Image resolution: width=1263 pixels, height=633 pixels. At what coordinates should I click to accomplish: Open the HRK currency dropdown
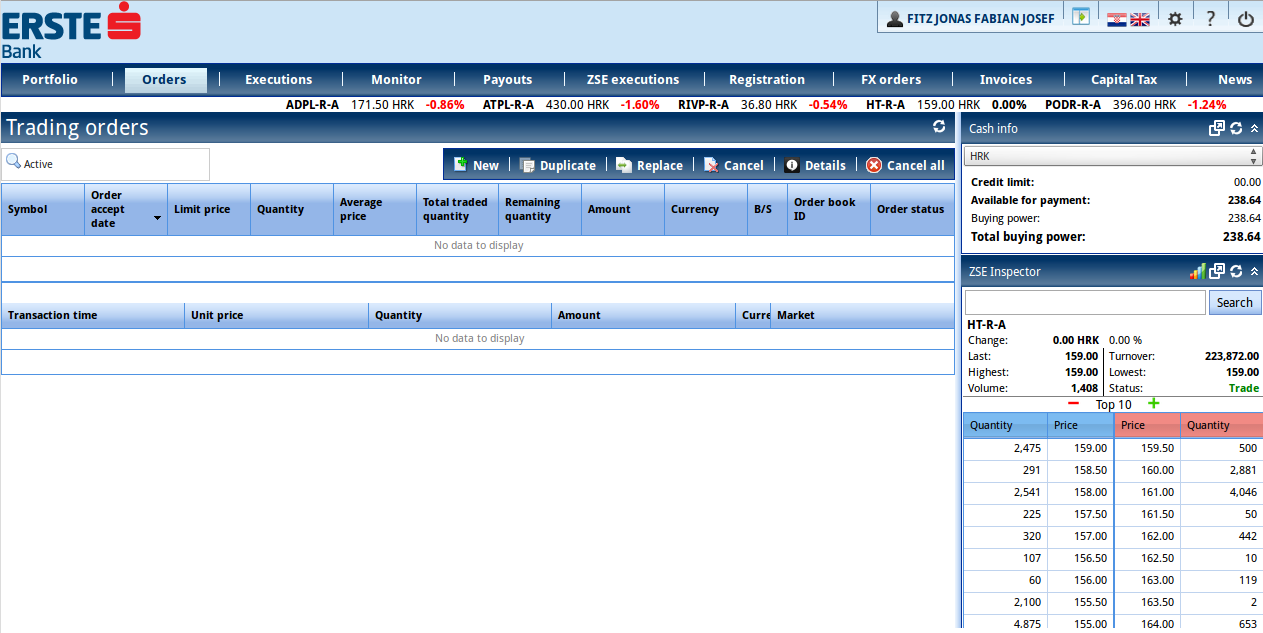click(x=1111, y=156)
